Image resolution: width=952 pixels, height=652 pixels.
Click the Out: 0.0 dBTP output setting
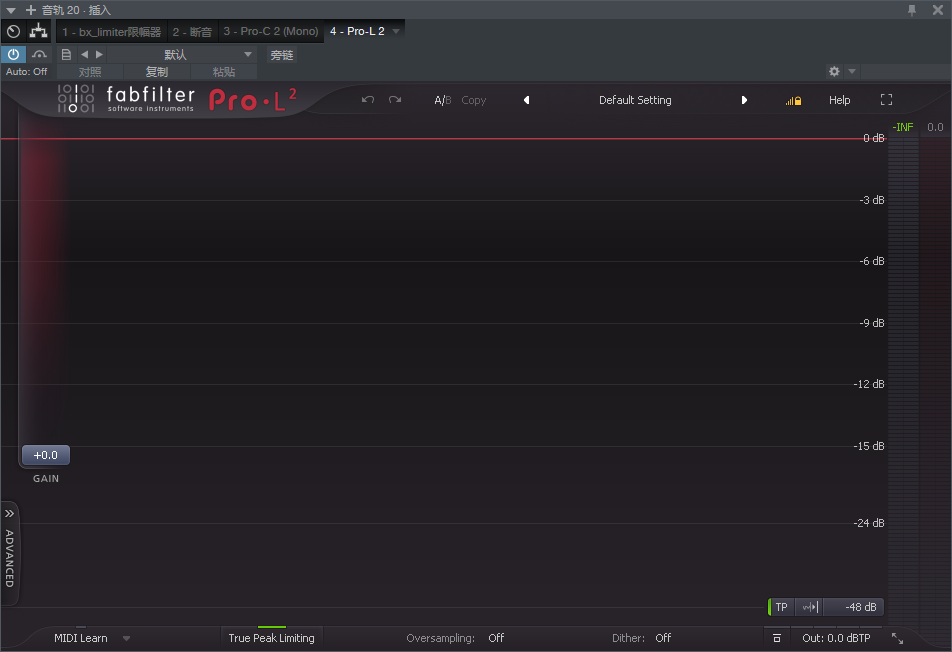(x=836, y=638)
